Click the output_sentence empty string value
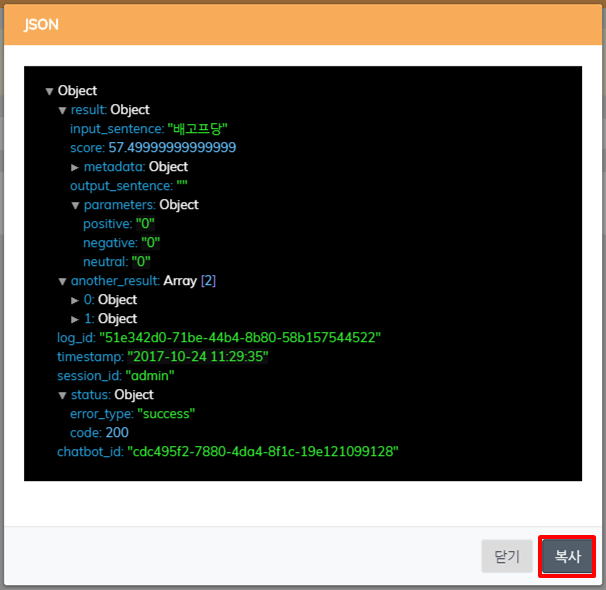 click(182, 185)
